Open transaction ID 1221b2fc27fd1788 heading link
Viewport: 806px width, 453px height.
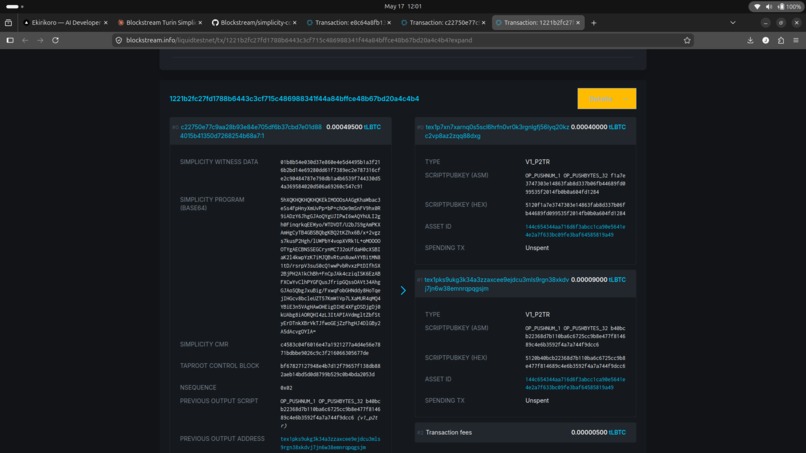(x=294, y=99)
